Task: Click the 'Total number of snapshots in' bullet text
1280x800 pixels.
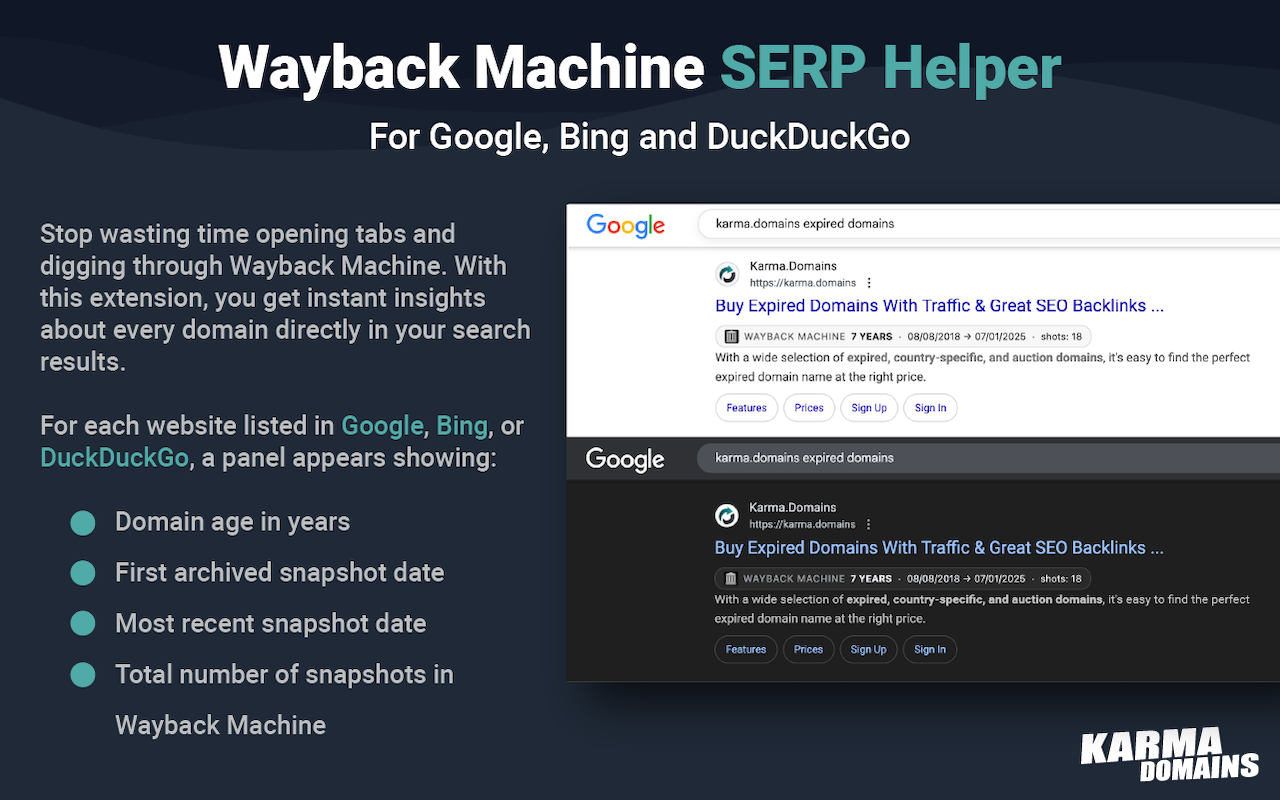Action: (284, 675)
